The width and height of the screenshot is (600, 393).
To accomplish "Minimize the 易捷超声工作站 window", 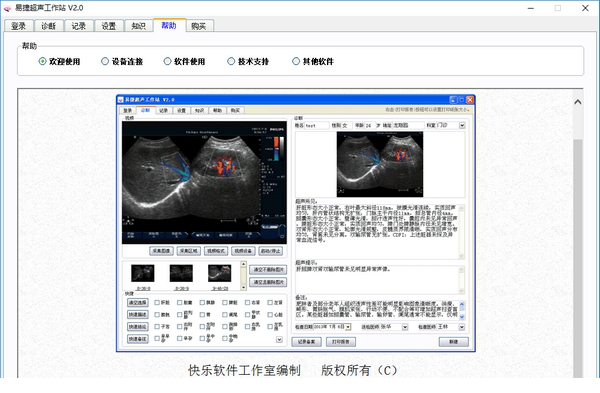I will point(531,8).
